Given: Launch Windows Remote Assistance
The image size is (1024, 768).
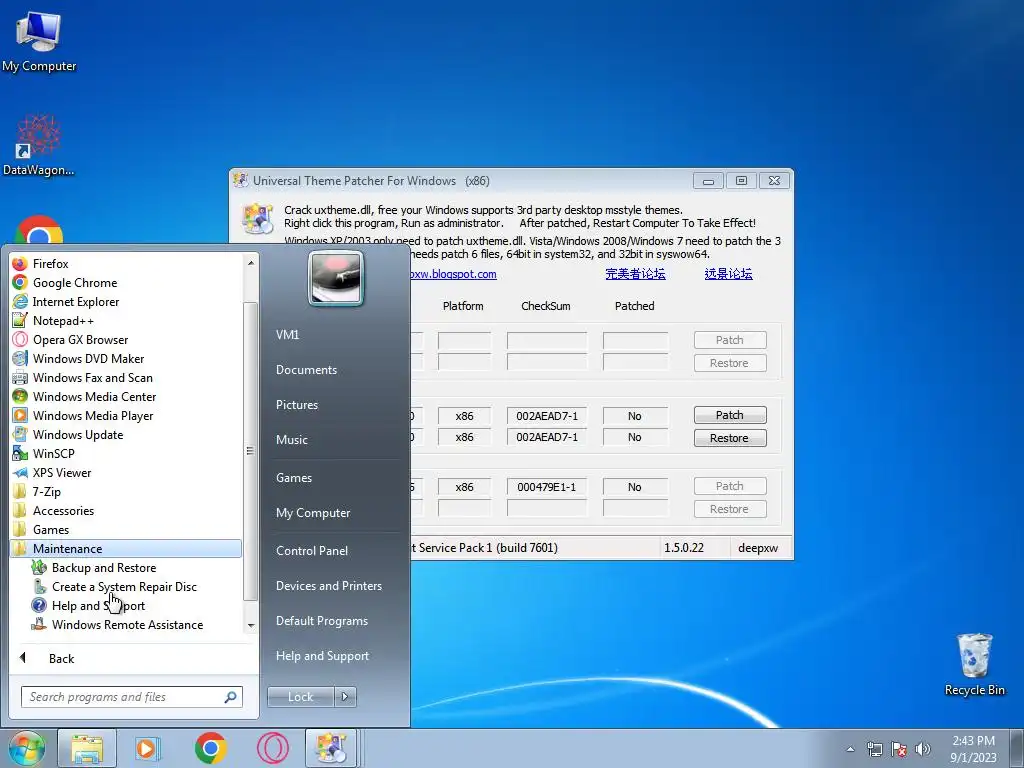Looking at the screenshot, I should [x=126, y=624].
